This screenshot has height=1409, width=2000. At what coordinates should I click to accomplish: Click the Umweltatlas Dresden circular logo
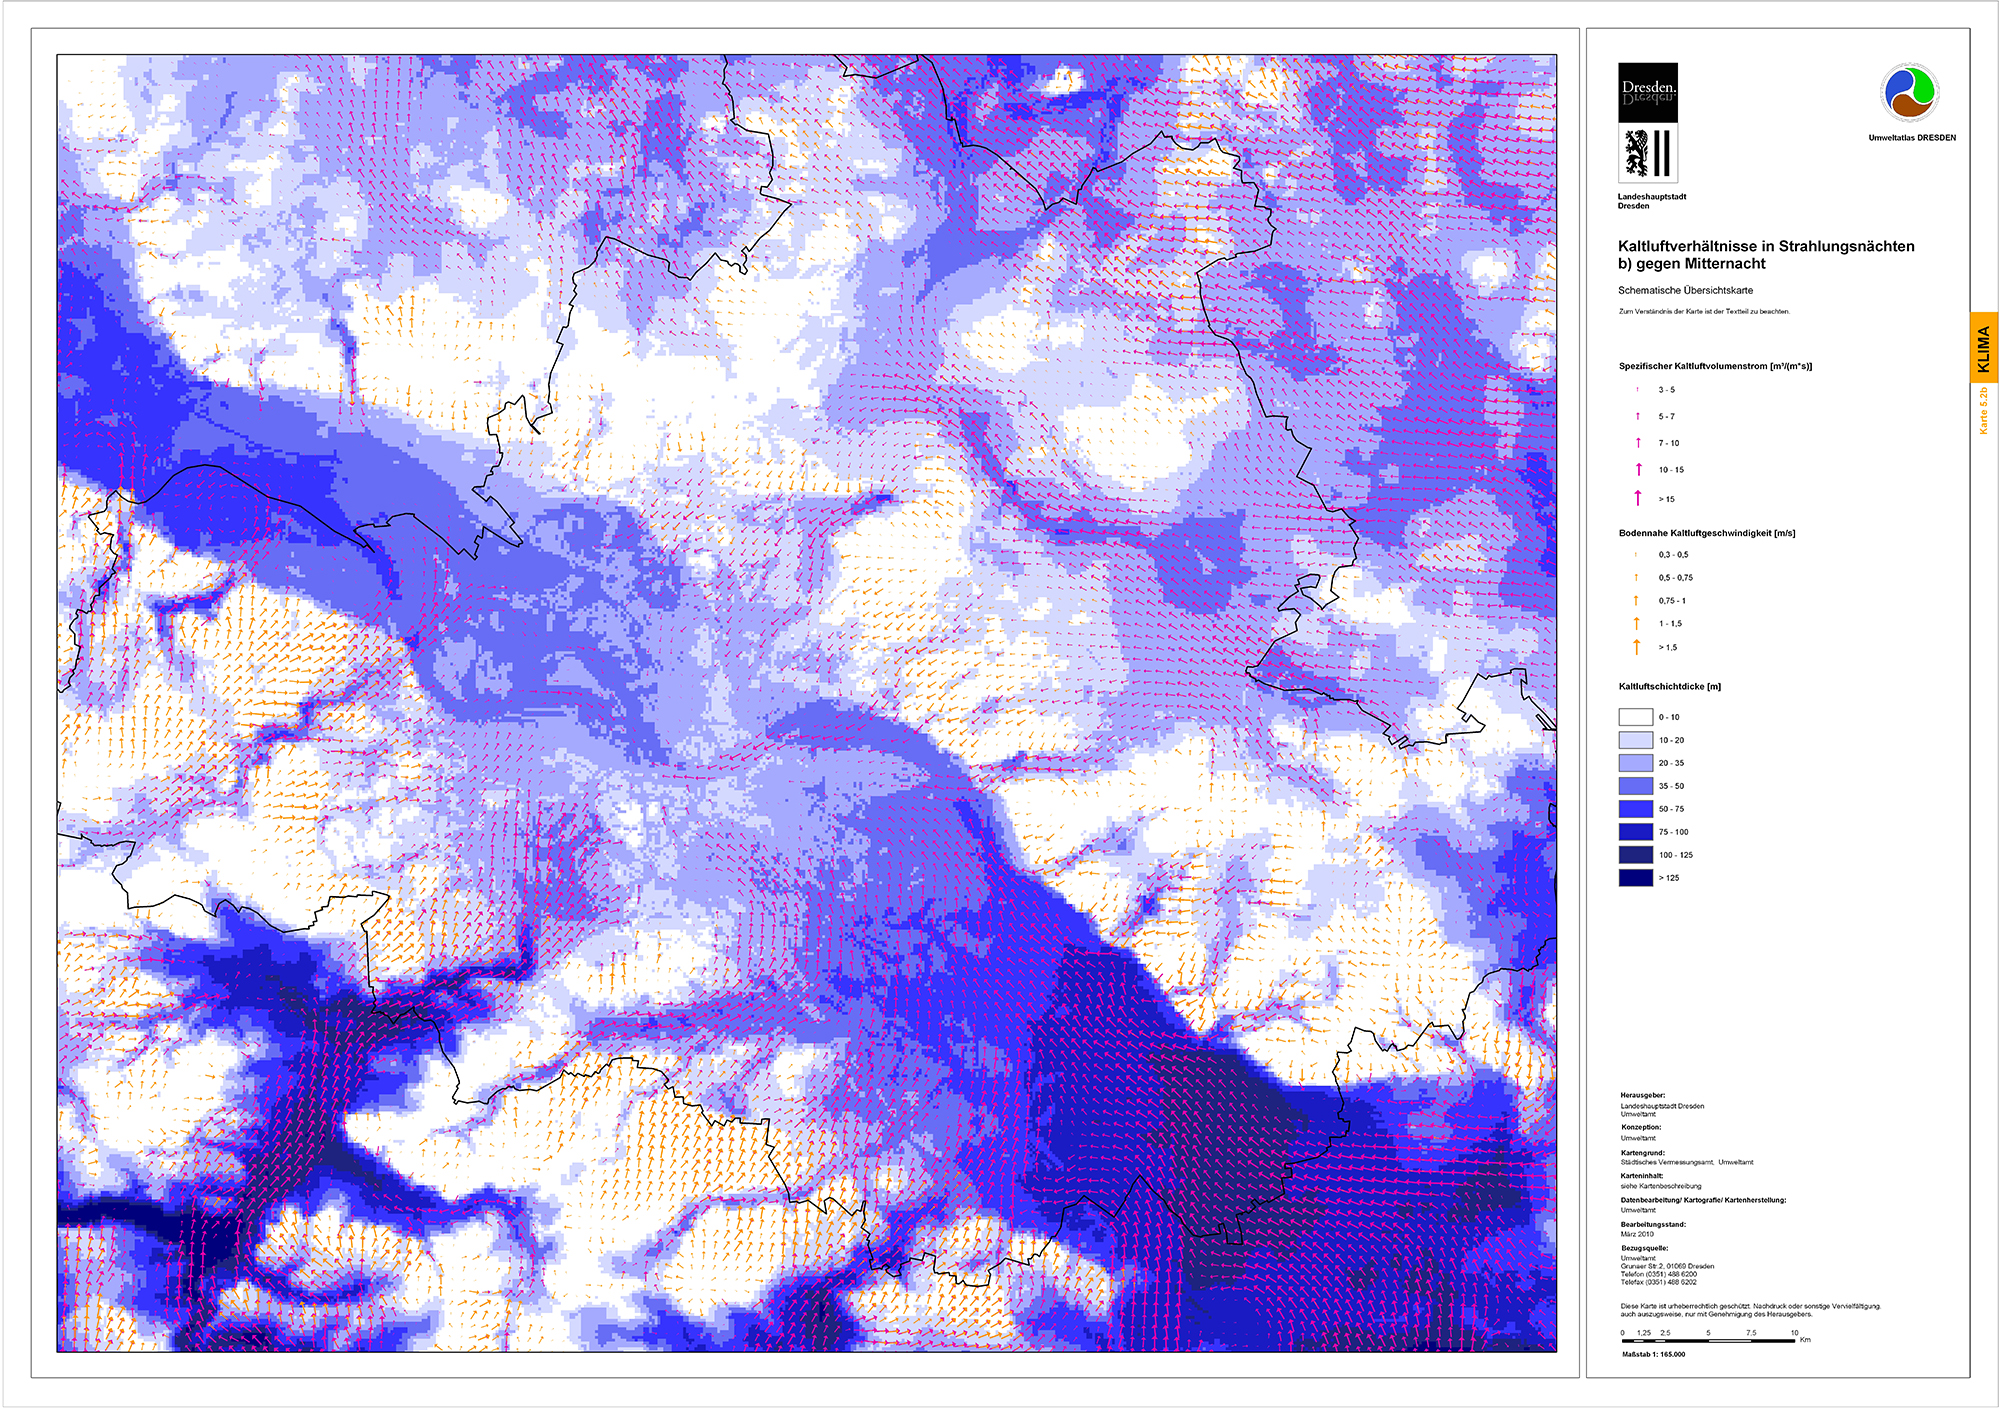tap(1910, 93)
